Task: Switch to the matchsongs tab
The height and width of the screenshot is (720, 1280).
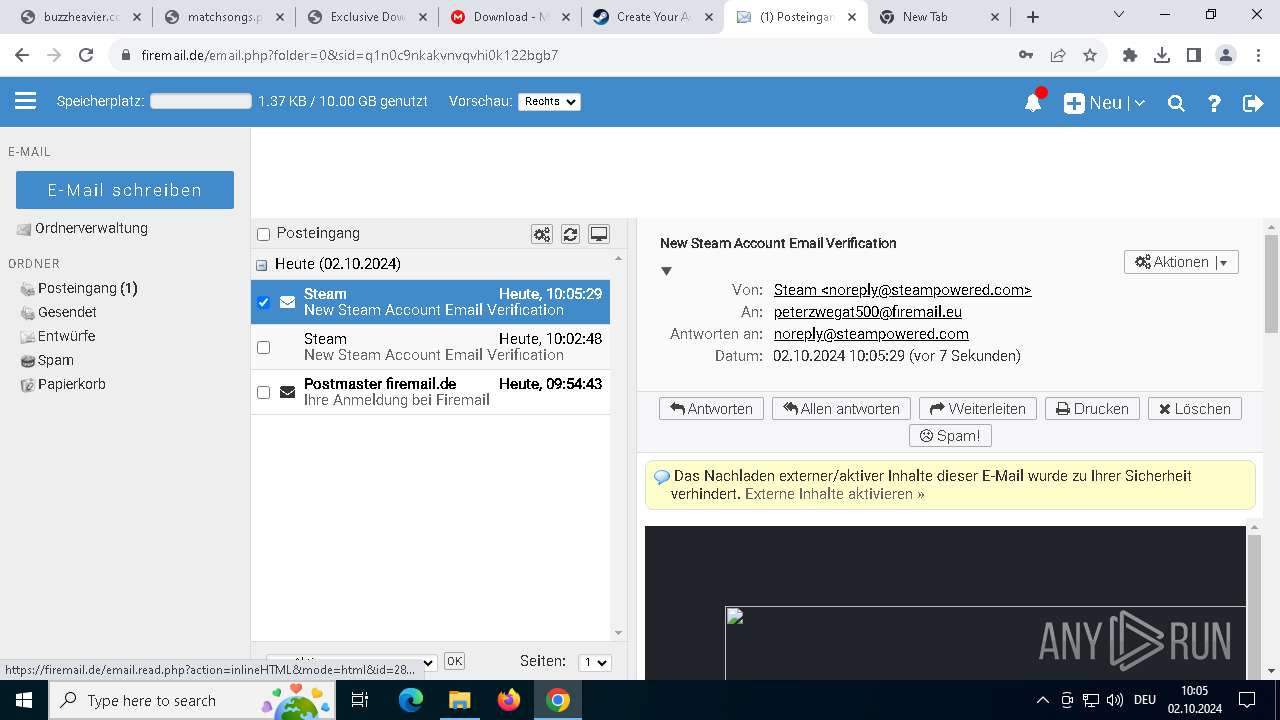Action: [x=225, y=17]
